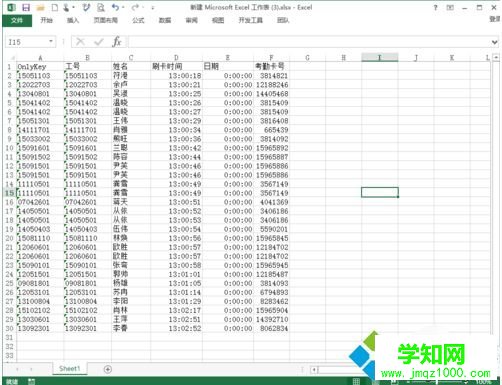Switch to the 团队 (Team) ribbon tab

(x=283, y=20)
